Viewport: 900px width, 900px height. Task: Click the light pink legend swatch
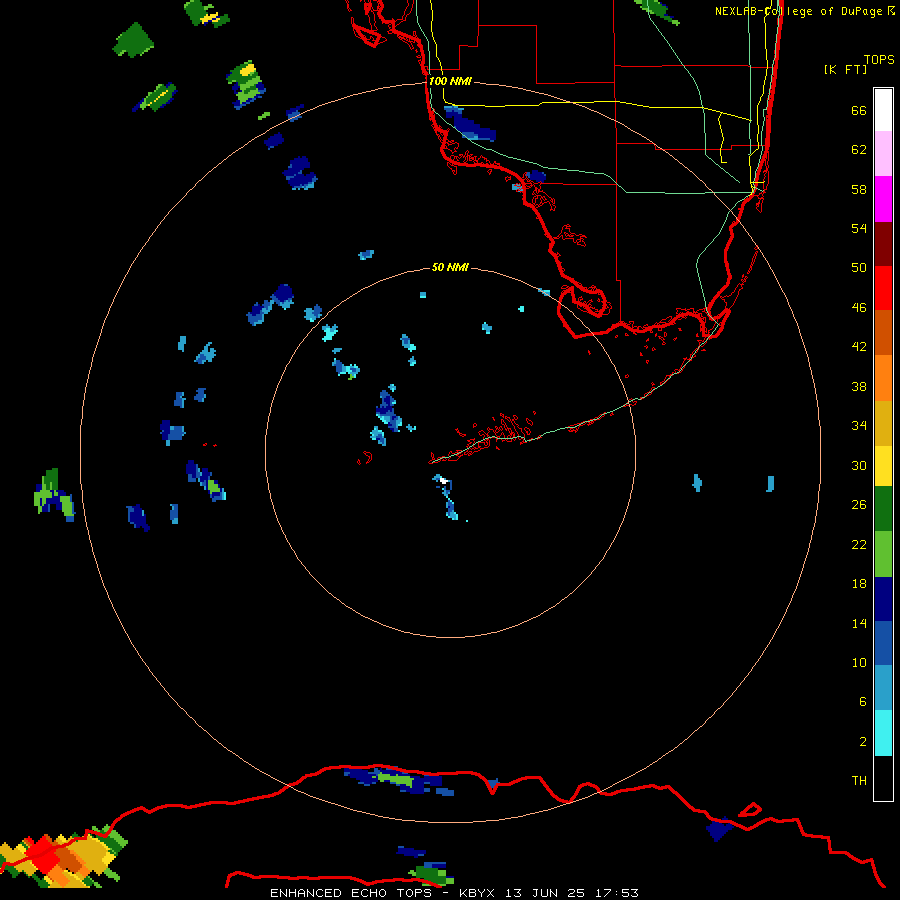click(x=883, y=154)
